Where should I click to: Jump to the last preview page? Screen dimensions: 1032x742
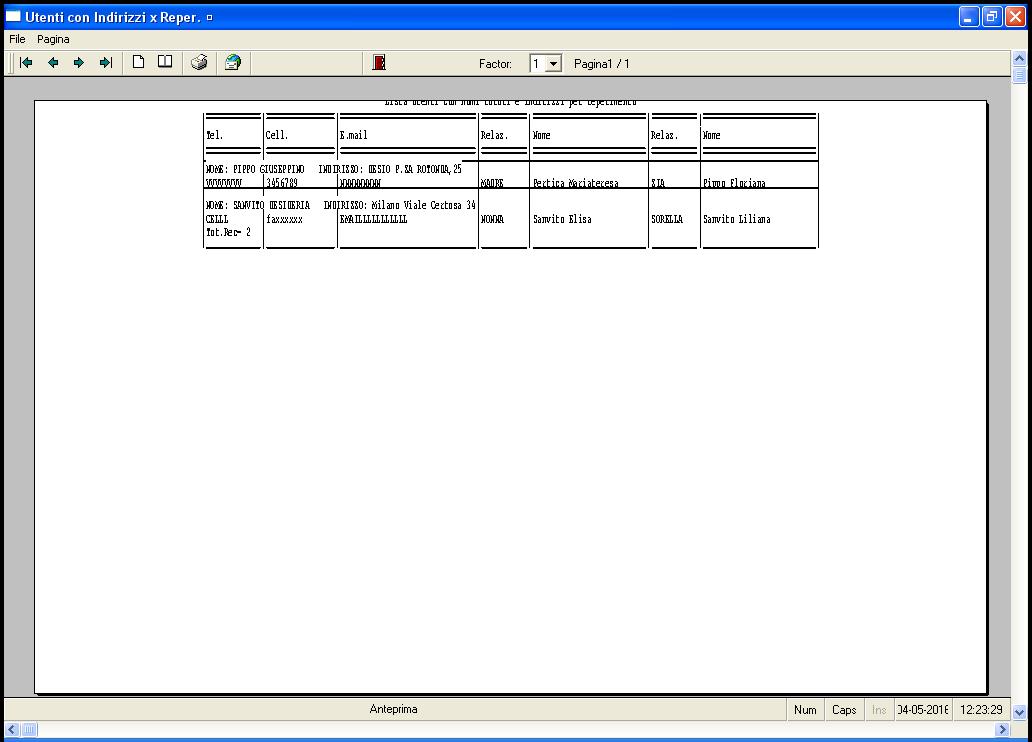click(x=106, y=63)
